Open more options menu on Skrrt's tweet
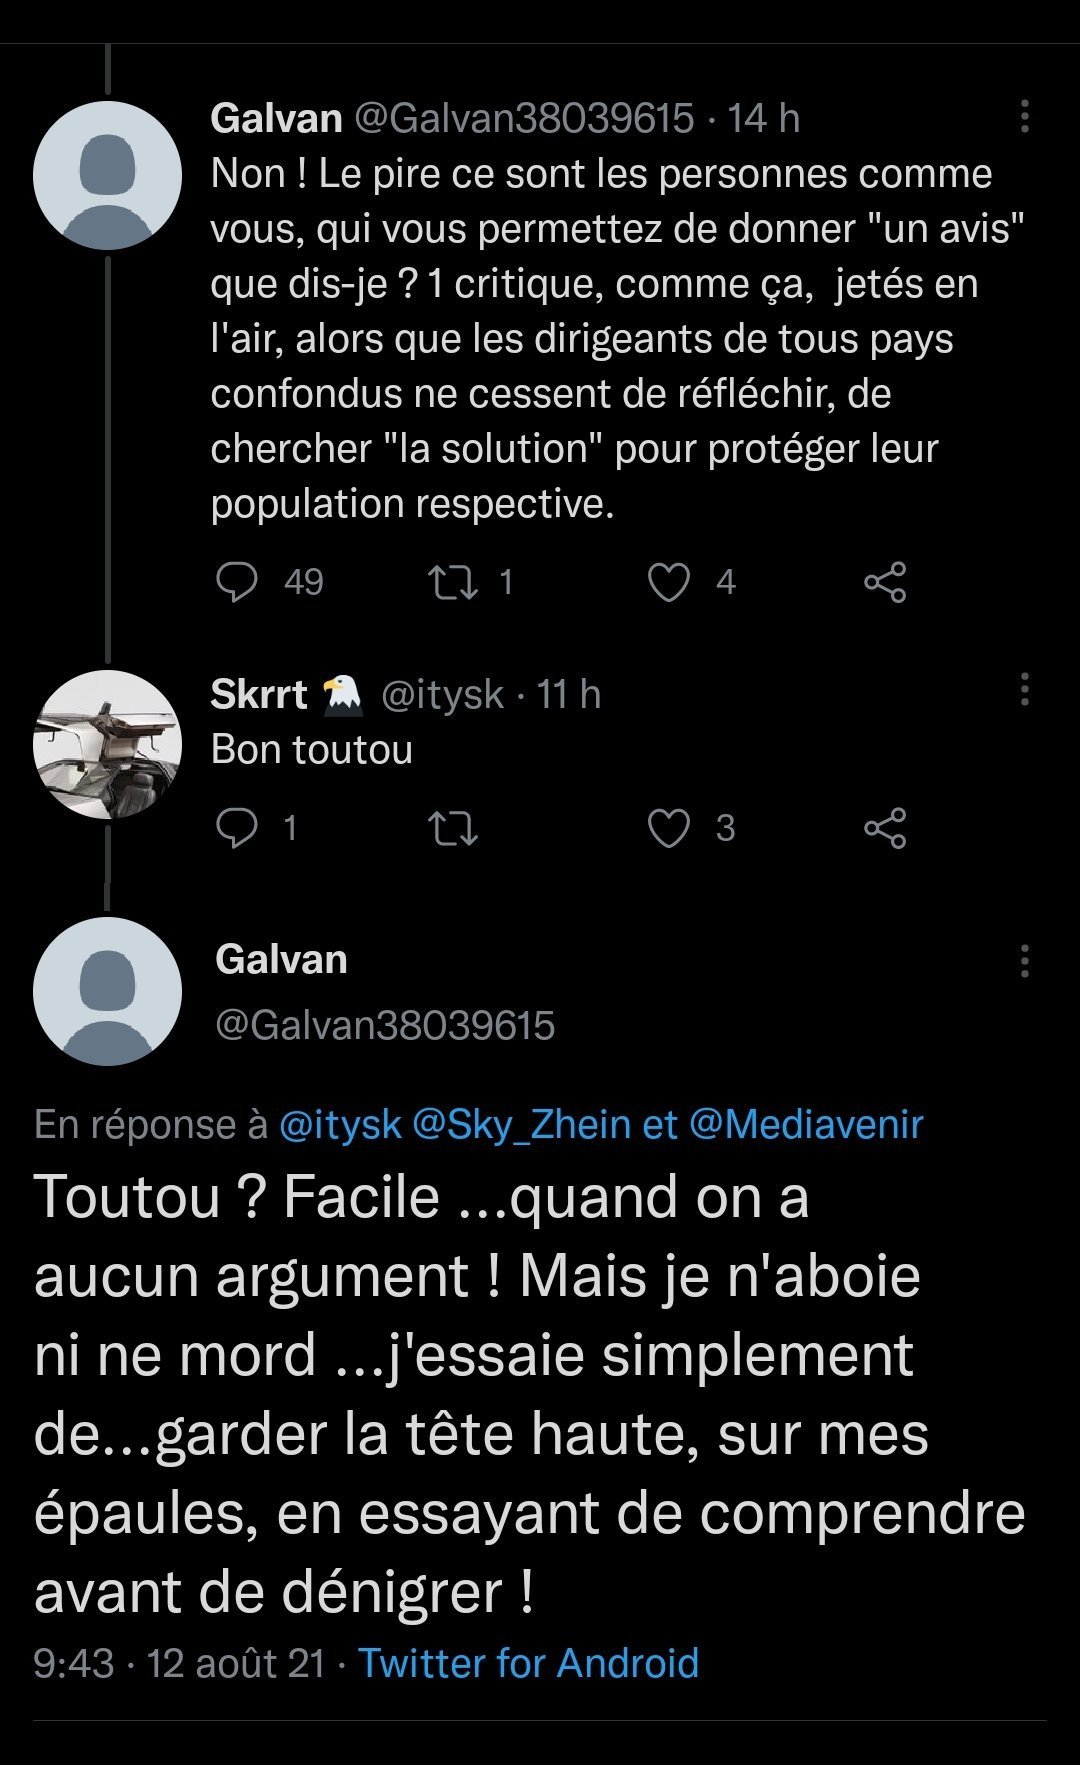 [1024, 690]
